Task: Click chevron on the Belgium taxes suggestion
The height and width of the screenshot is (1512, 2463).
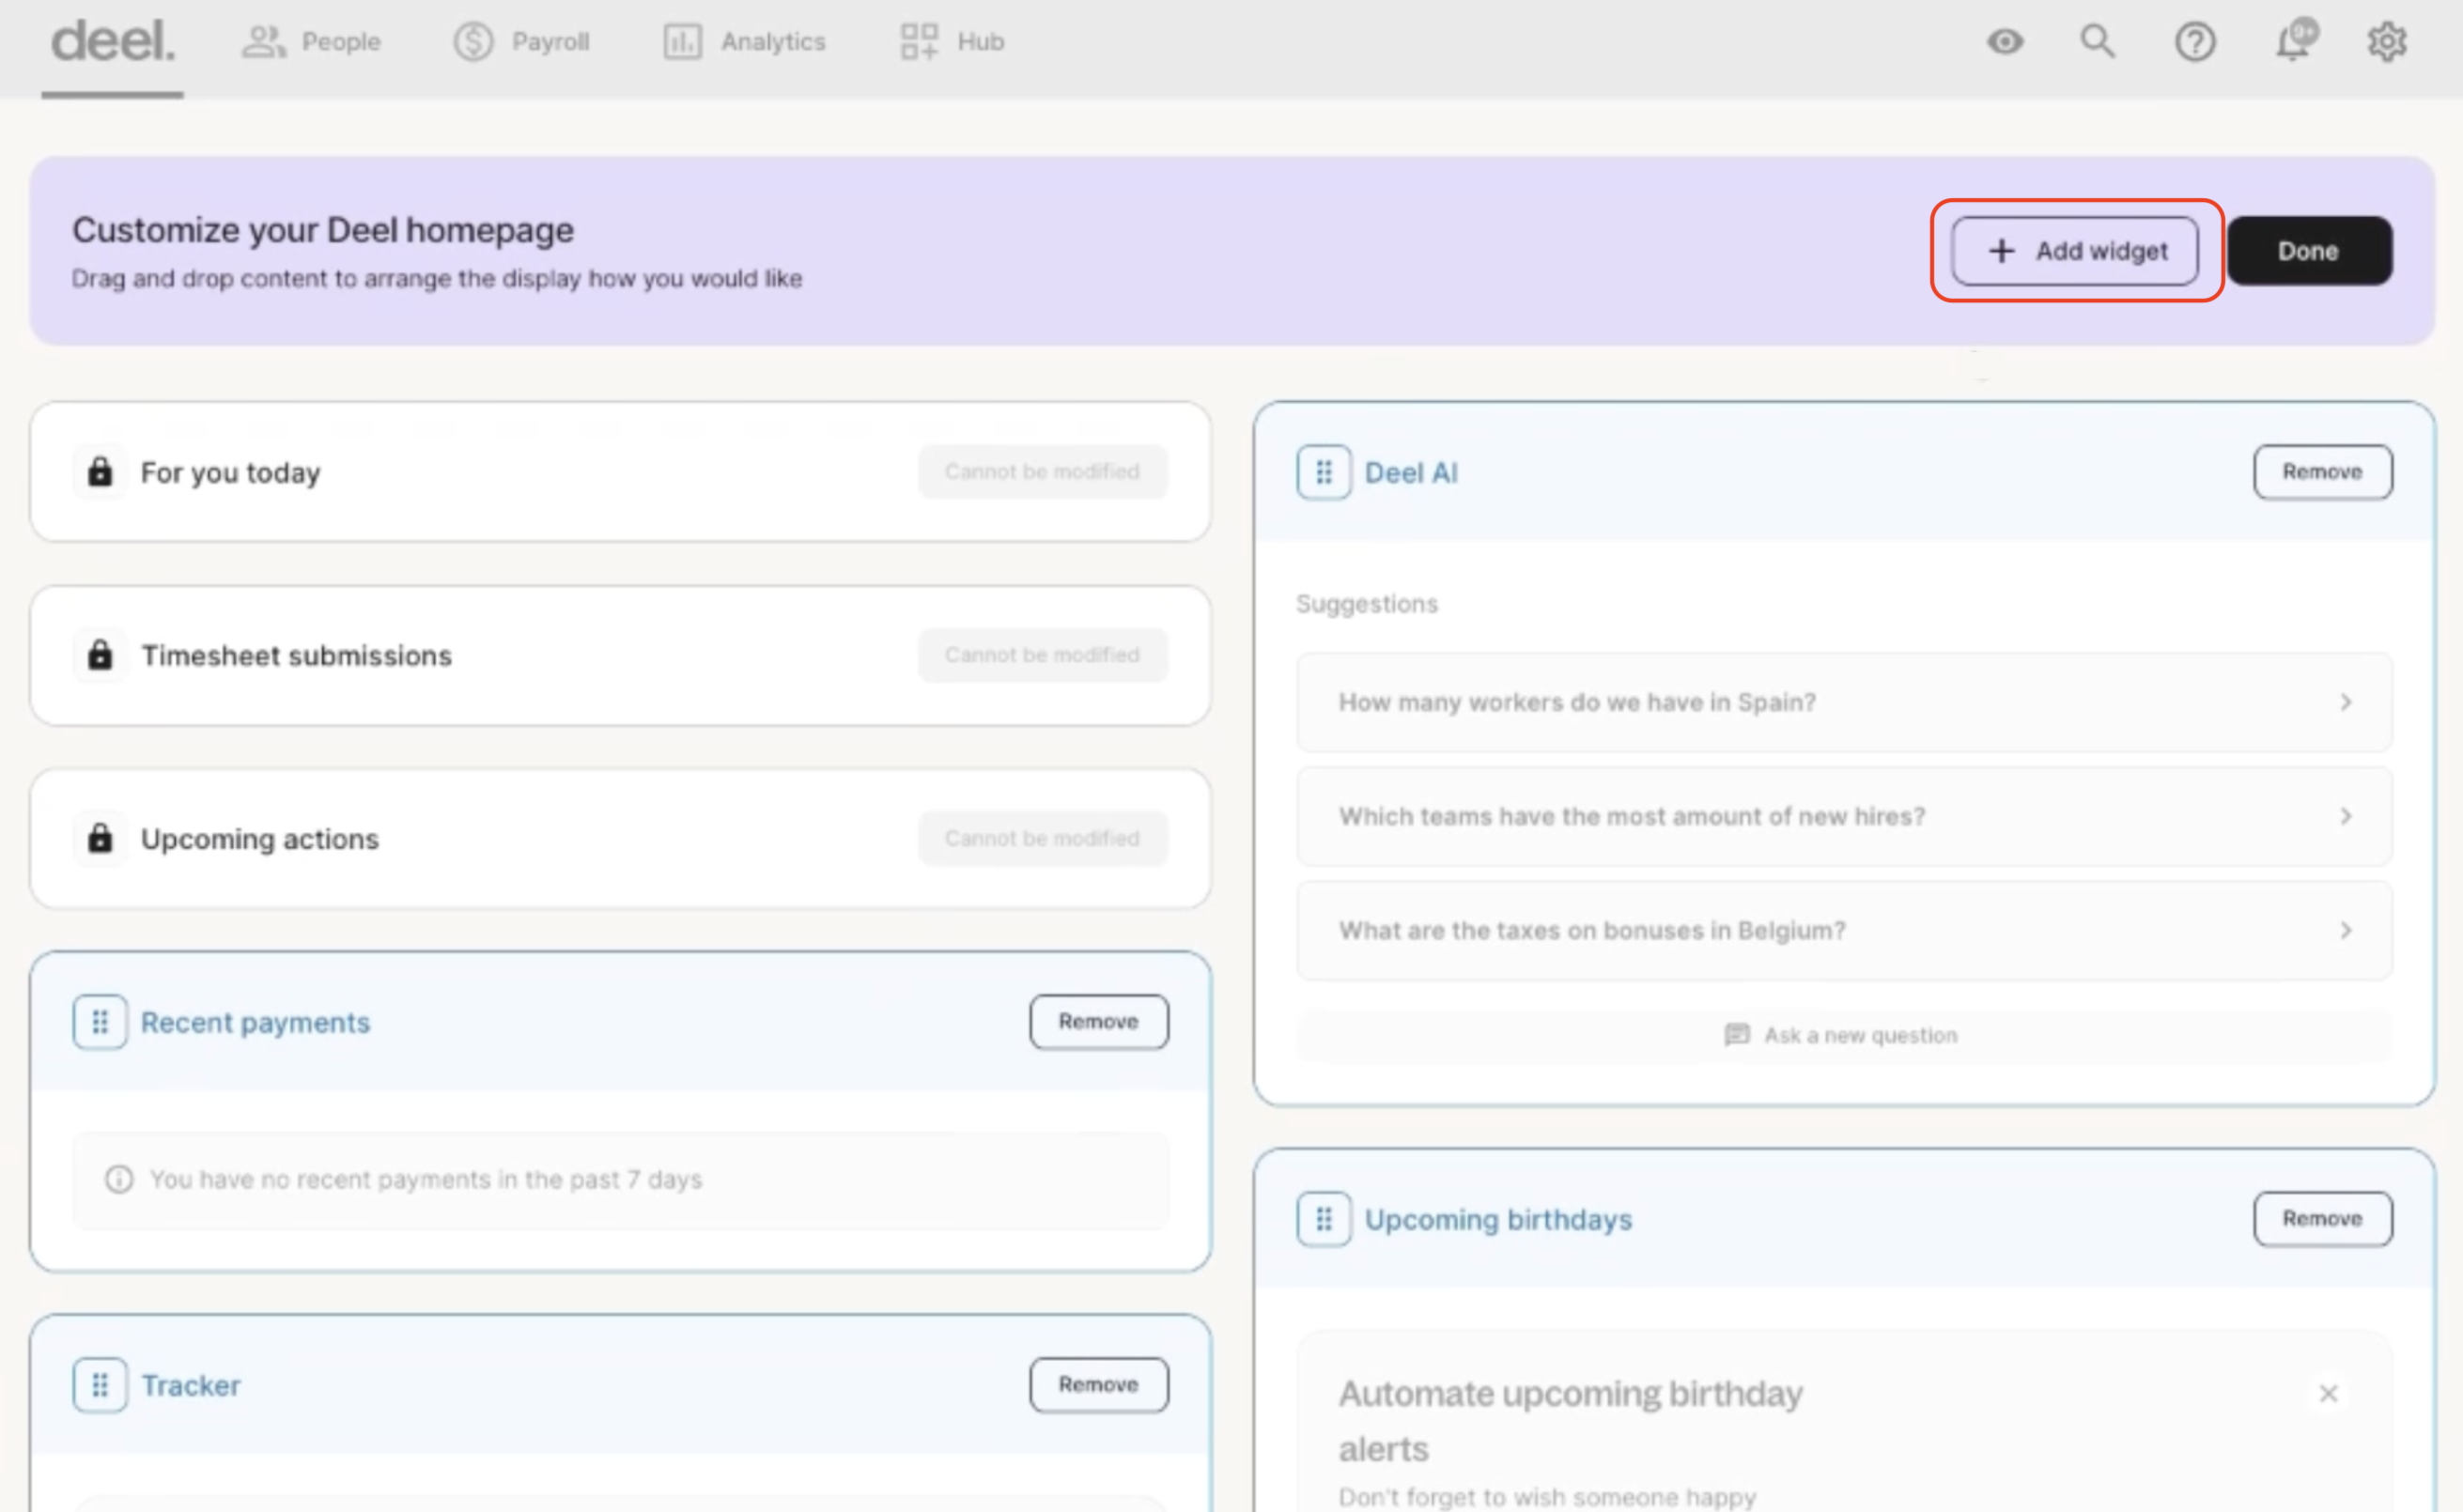Action: coord(2346,931)
